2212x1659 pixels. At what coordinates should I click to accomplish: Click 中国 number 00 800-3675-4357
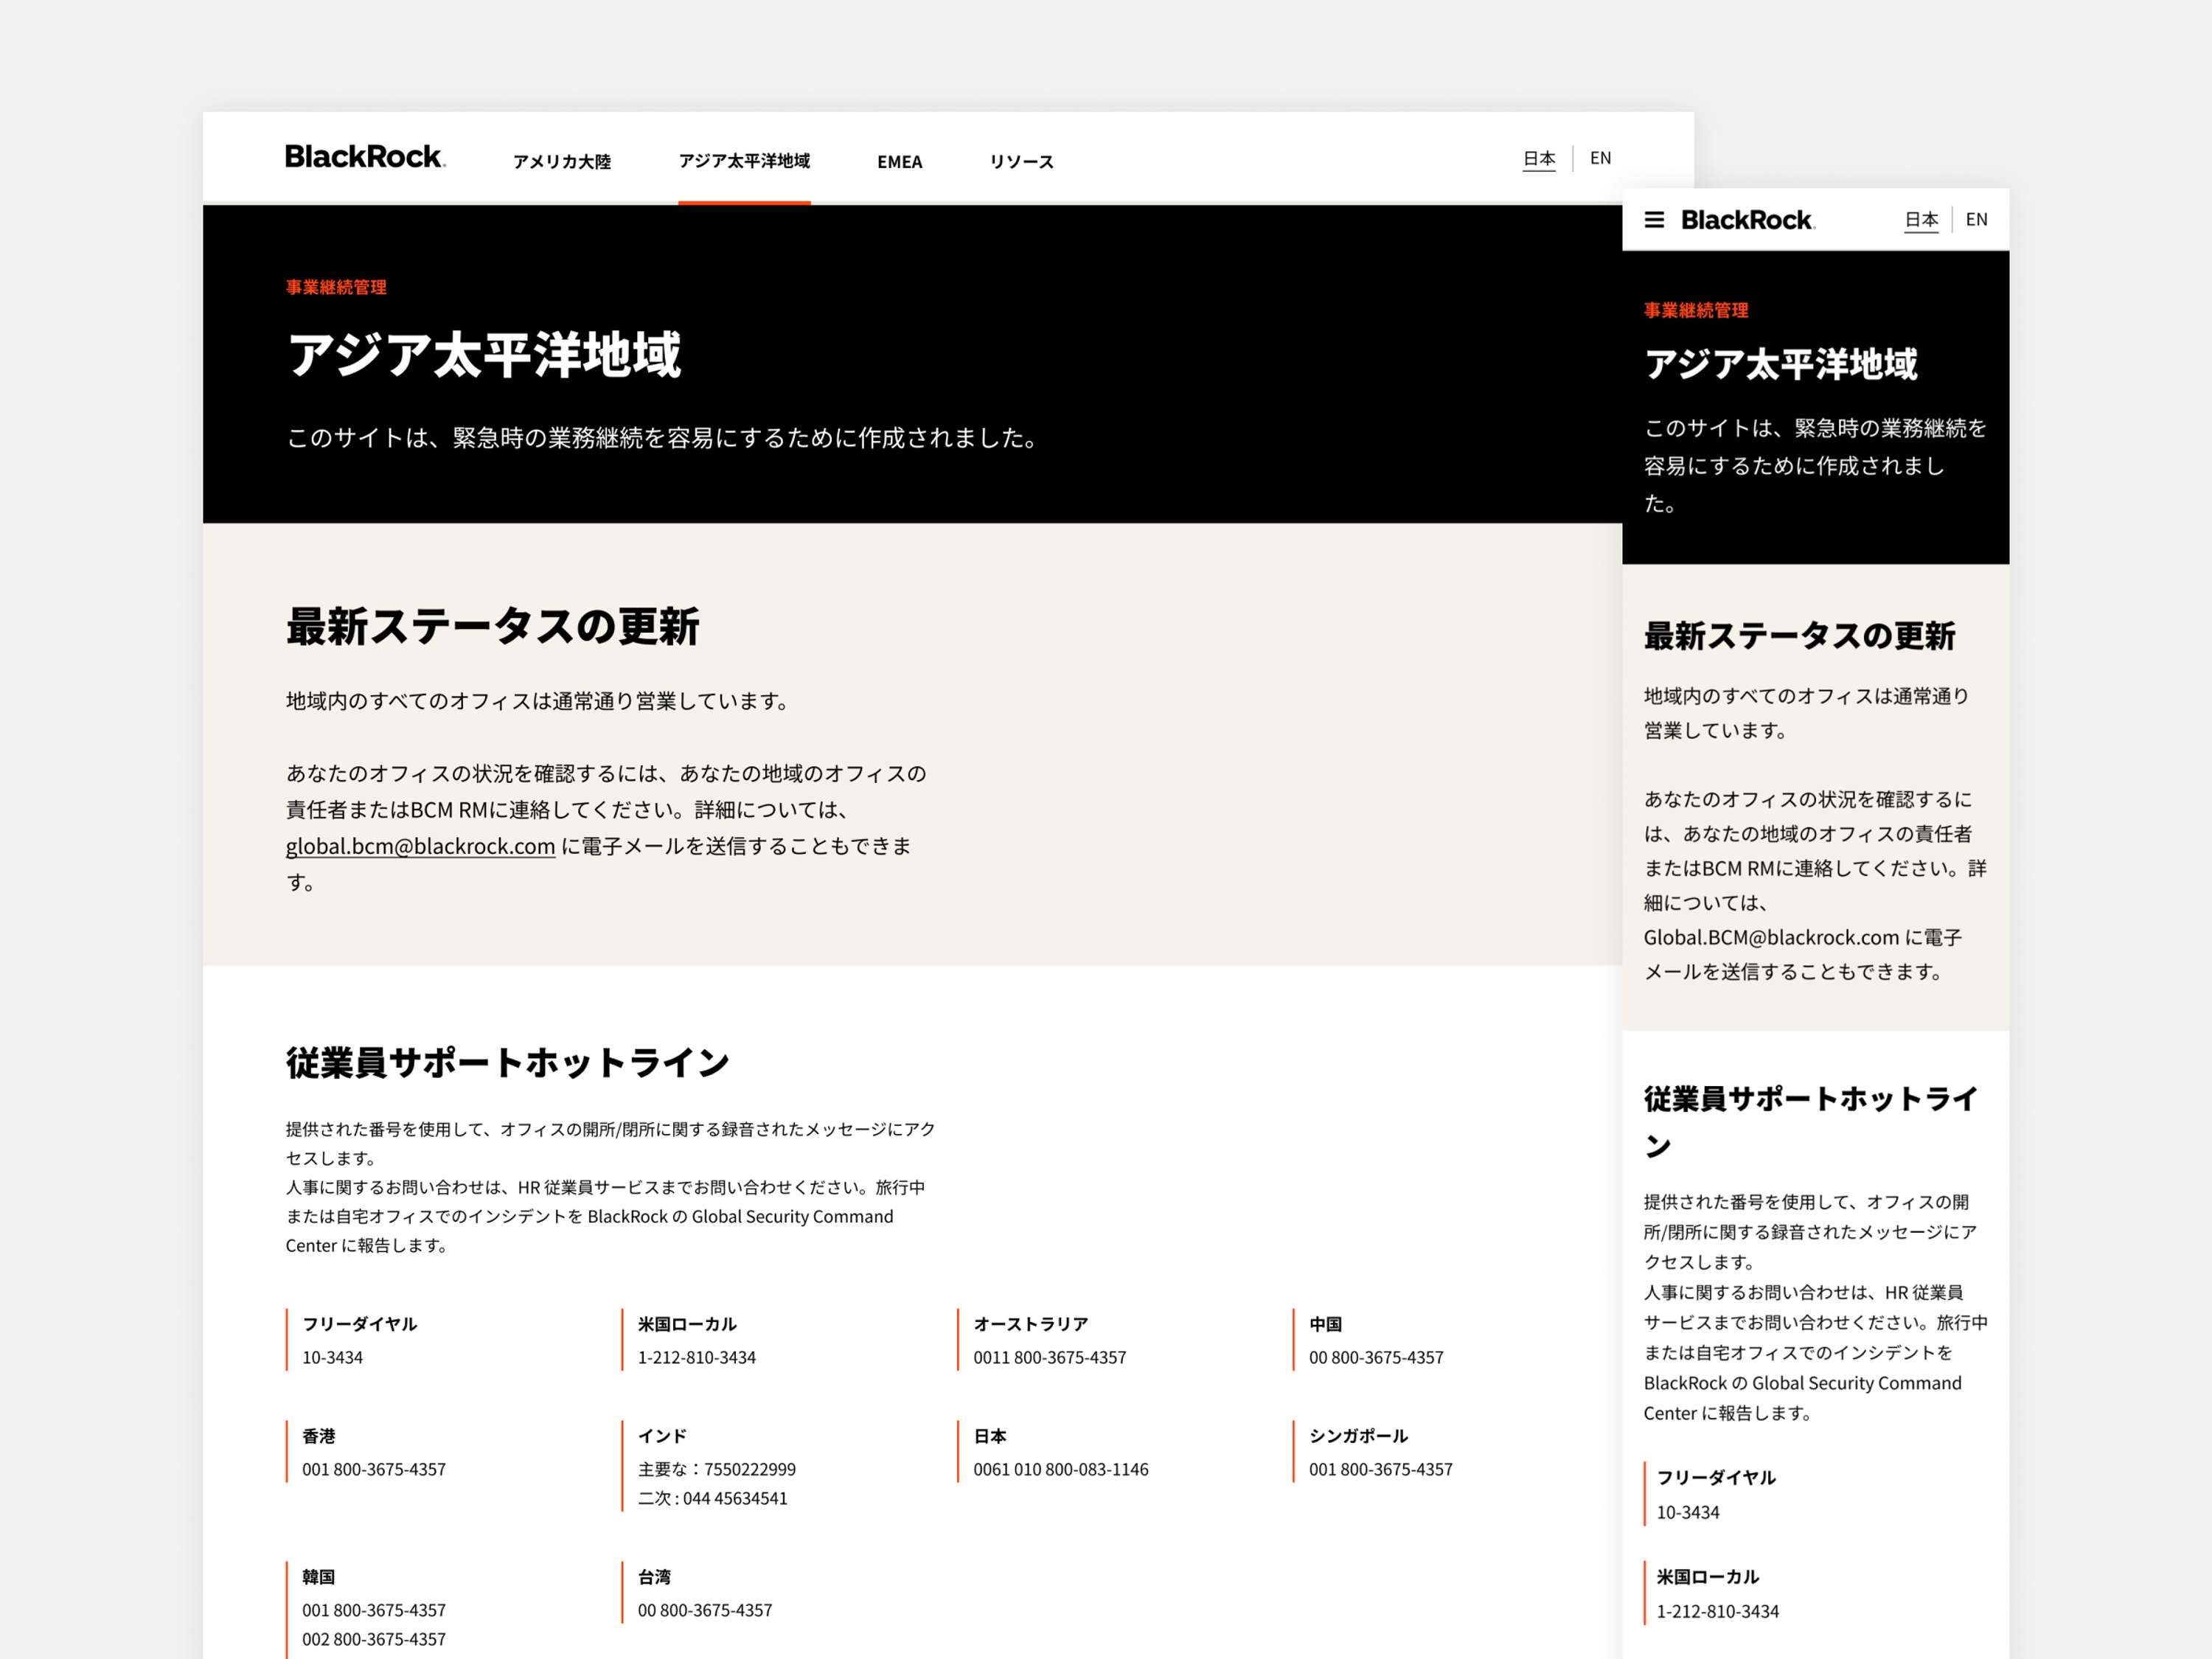(x=1376, y=1357)
